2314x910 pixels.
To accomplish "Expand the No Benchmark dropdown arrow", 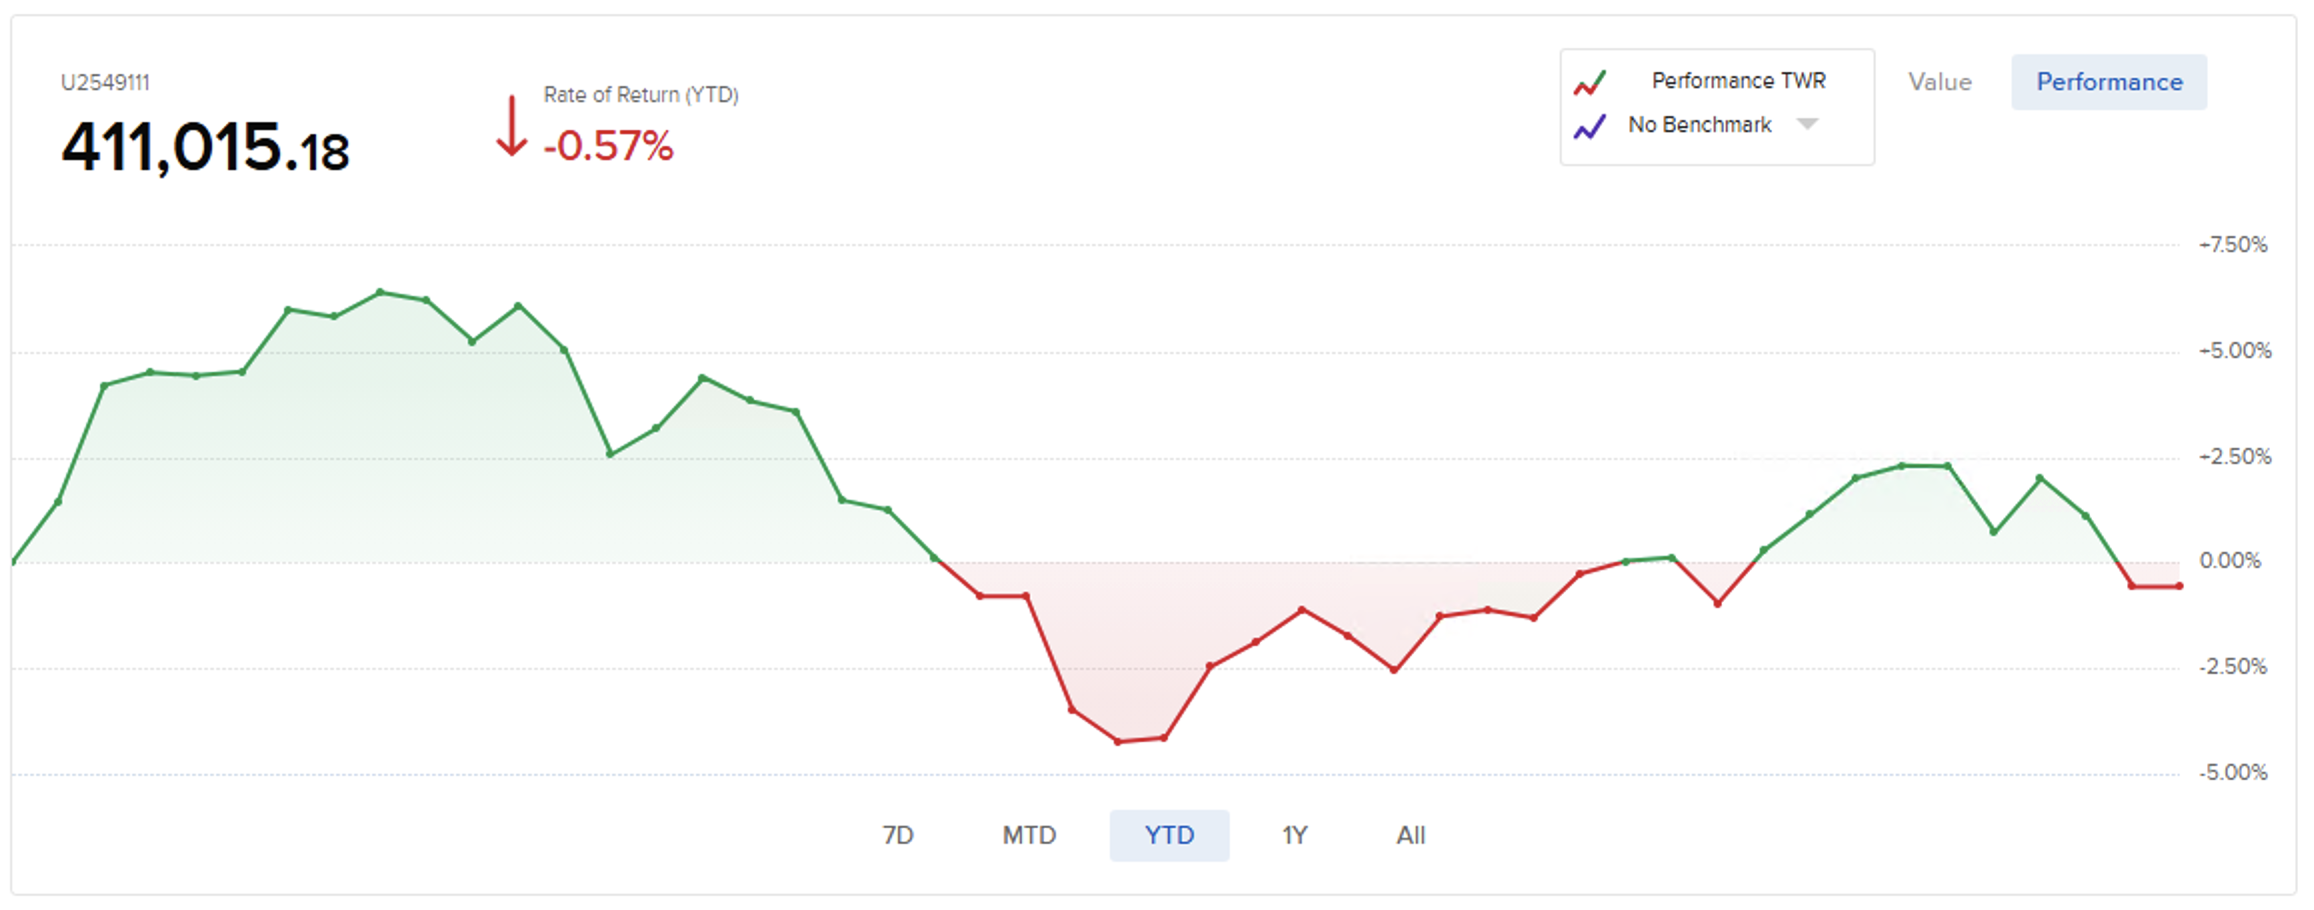I will [x=1807, y=124].
